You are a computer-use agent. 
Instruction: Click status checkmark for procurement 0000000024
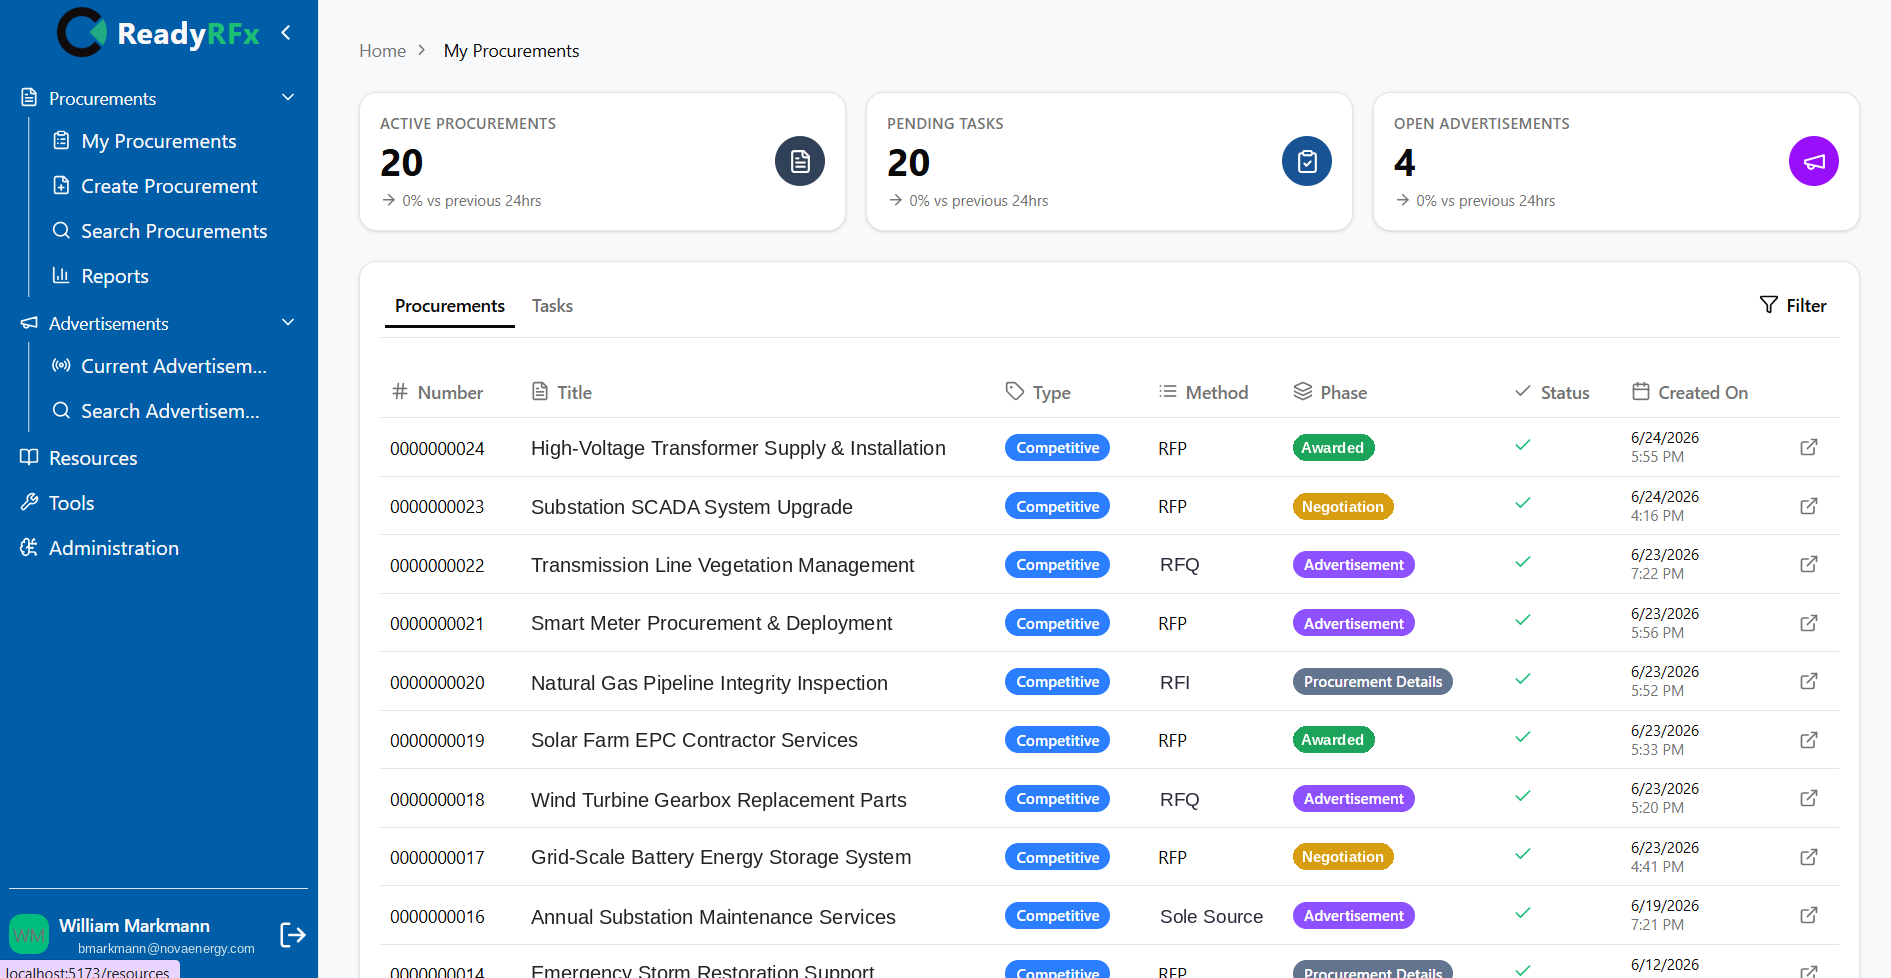[x=1523, y=445]
